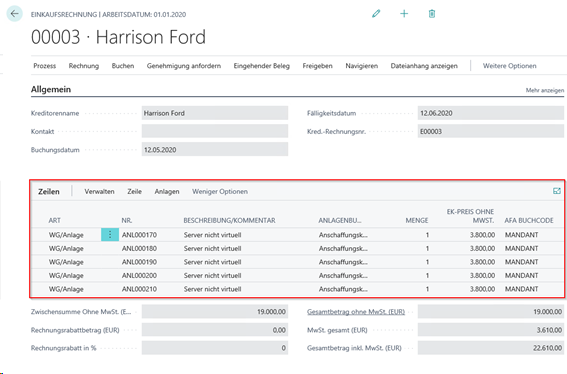Click the Kontakt input field
This screenshot has height=374, width=567.
215,131
